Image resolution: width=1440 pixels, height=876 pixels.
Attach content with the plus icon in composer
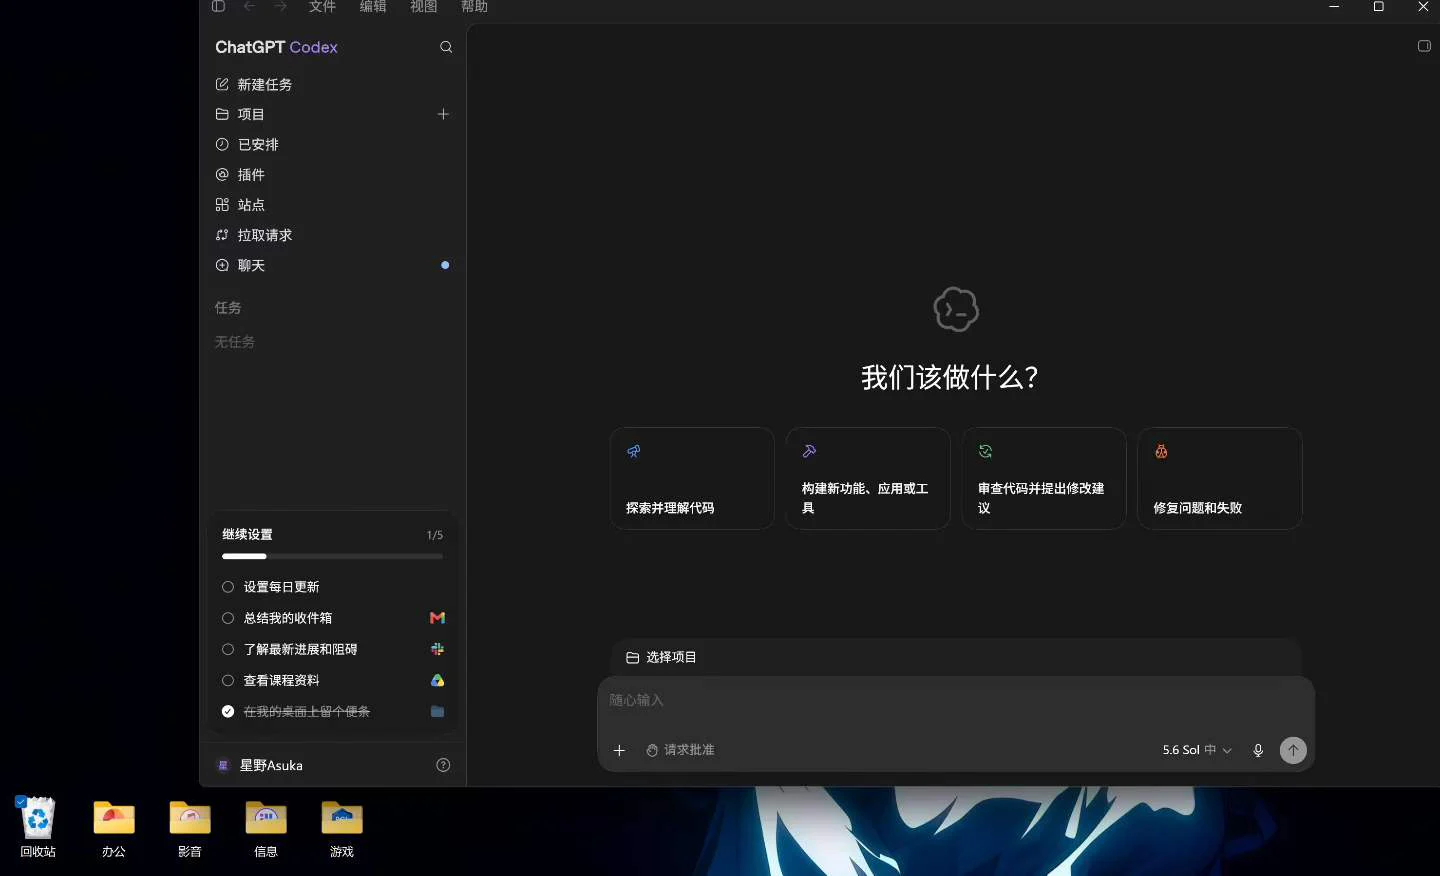[x=619, y=750]
